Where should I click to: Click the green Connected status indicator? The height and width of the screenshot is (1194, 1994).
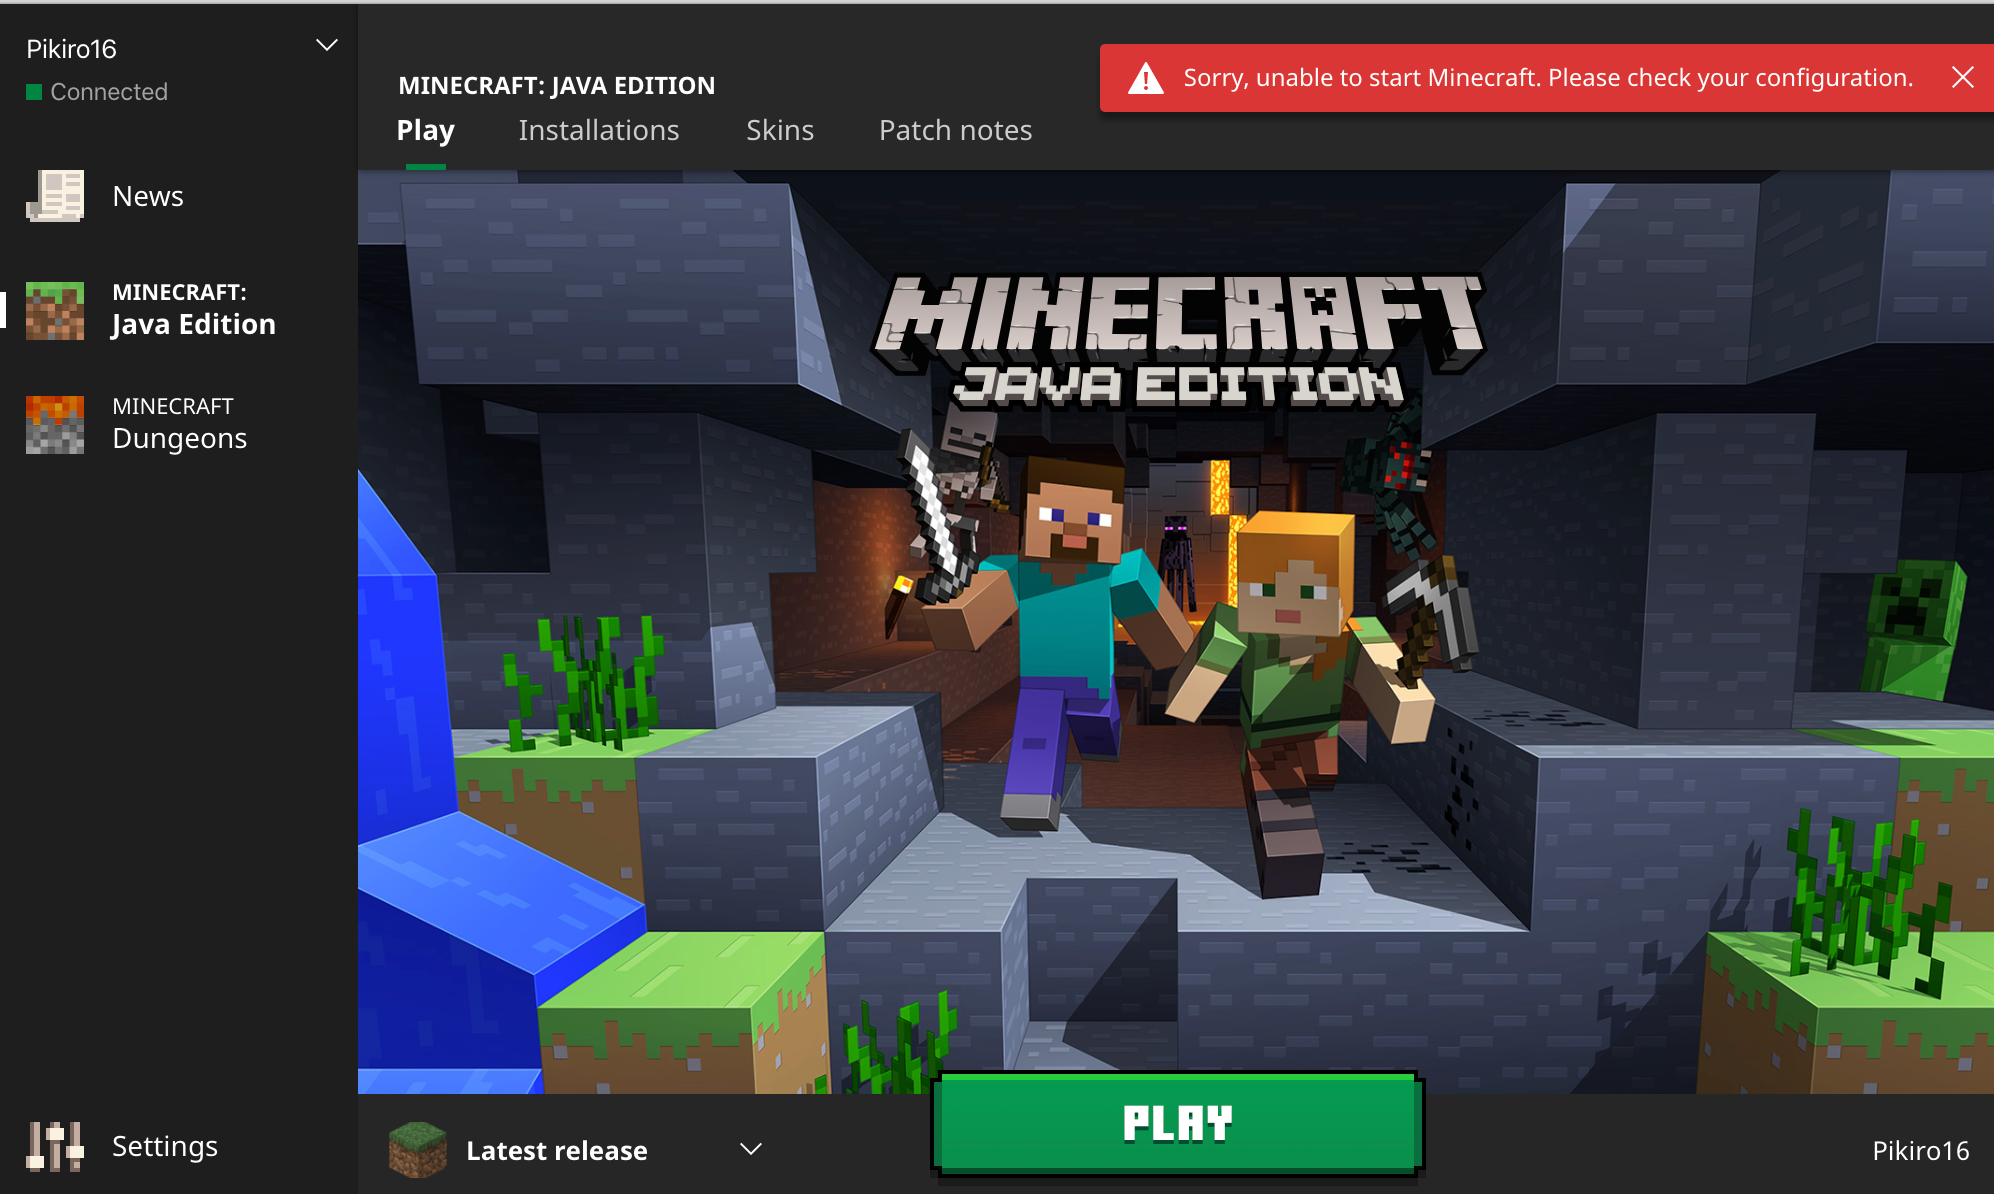tap(34, 92)
